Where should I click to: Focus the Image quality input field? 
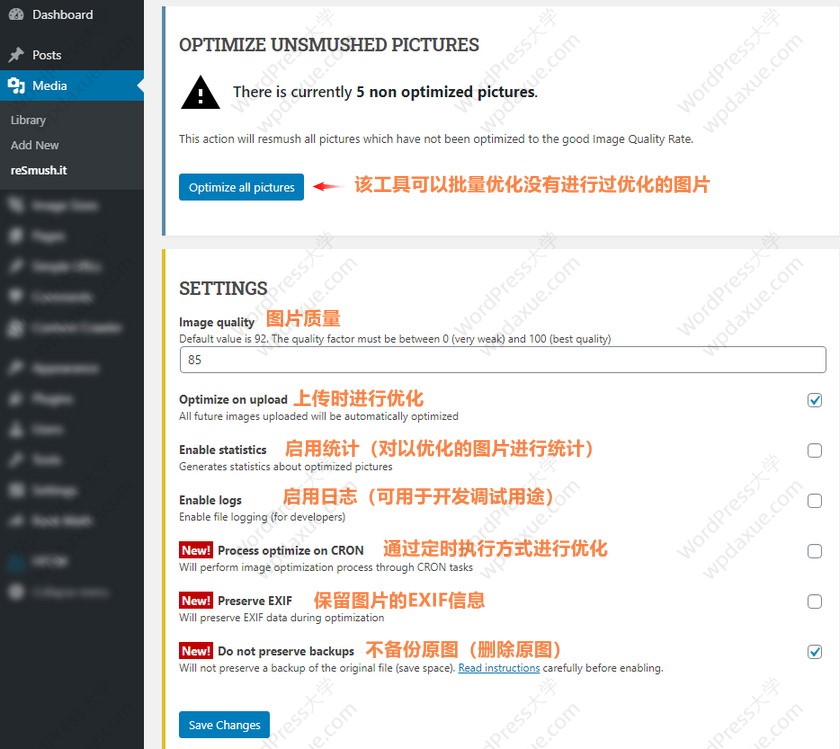(502, 360)
